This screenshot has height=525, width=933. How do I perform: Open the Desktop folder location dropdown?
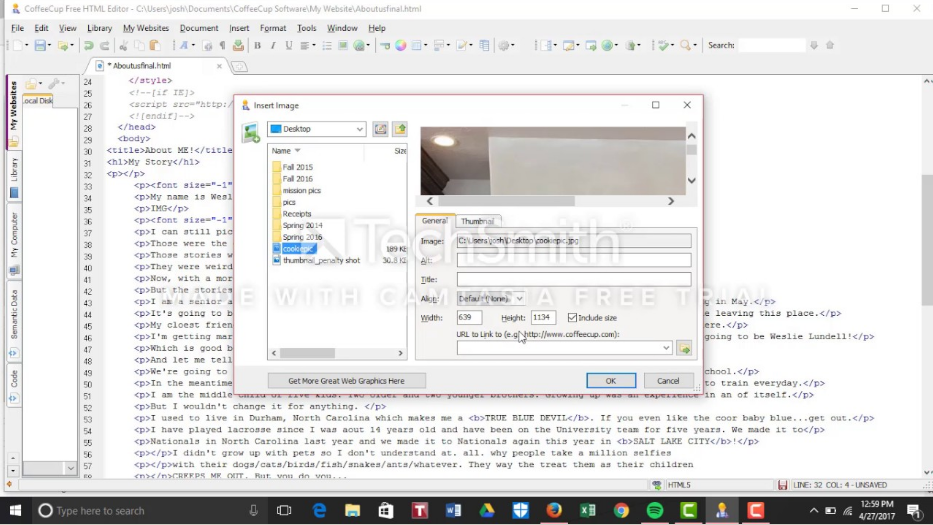point(359,129)
